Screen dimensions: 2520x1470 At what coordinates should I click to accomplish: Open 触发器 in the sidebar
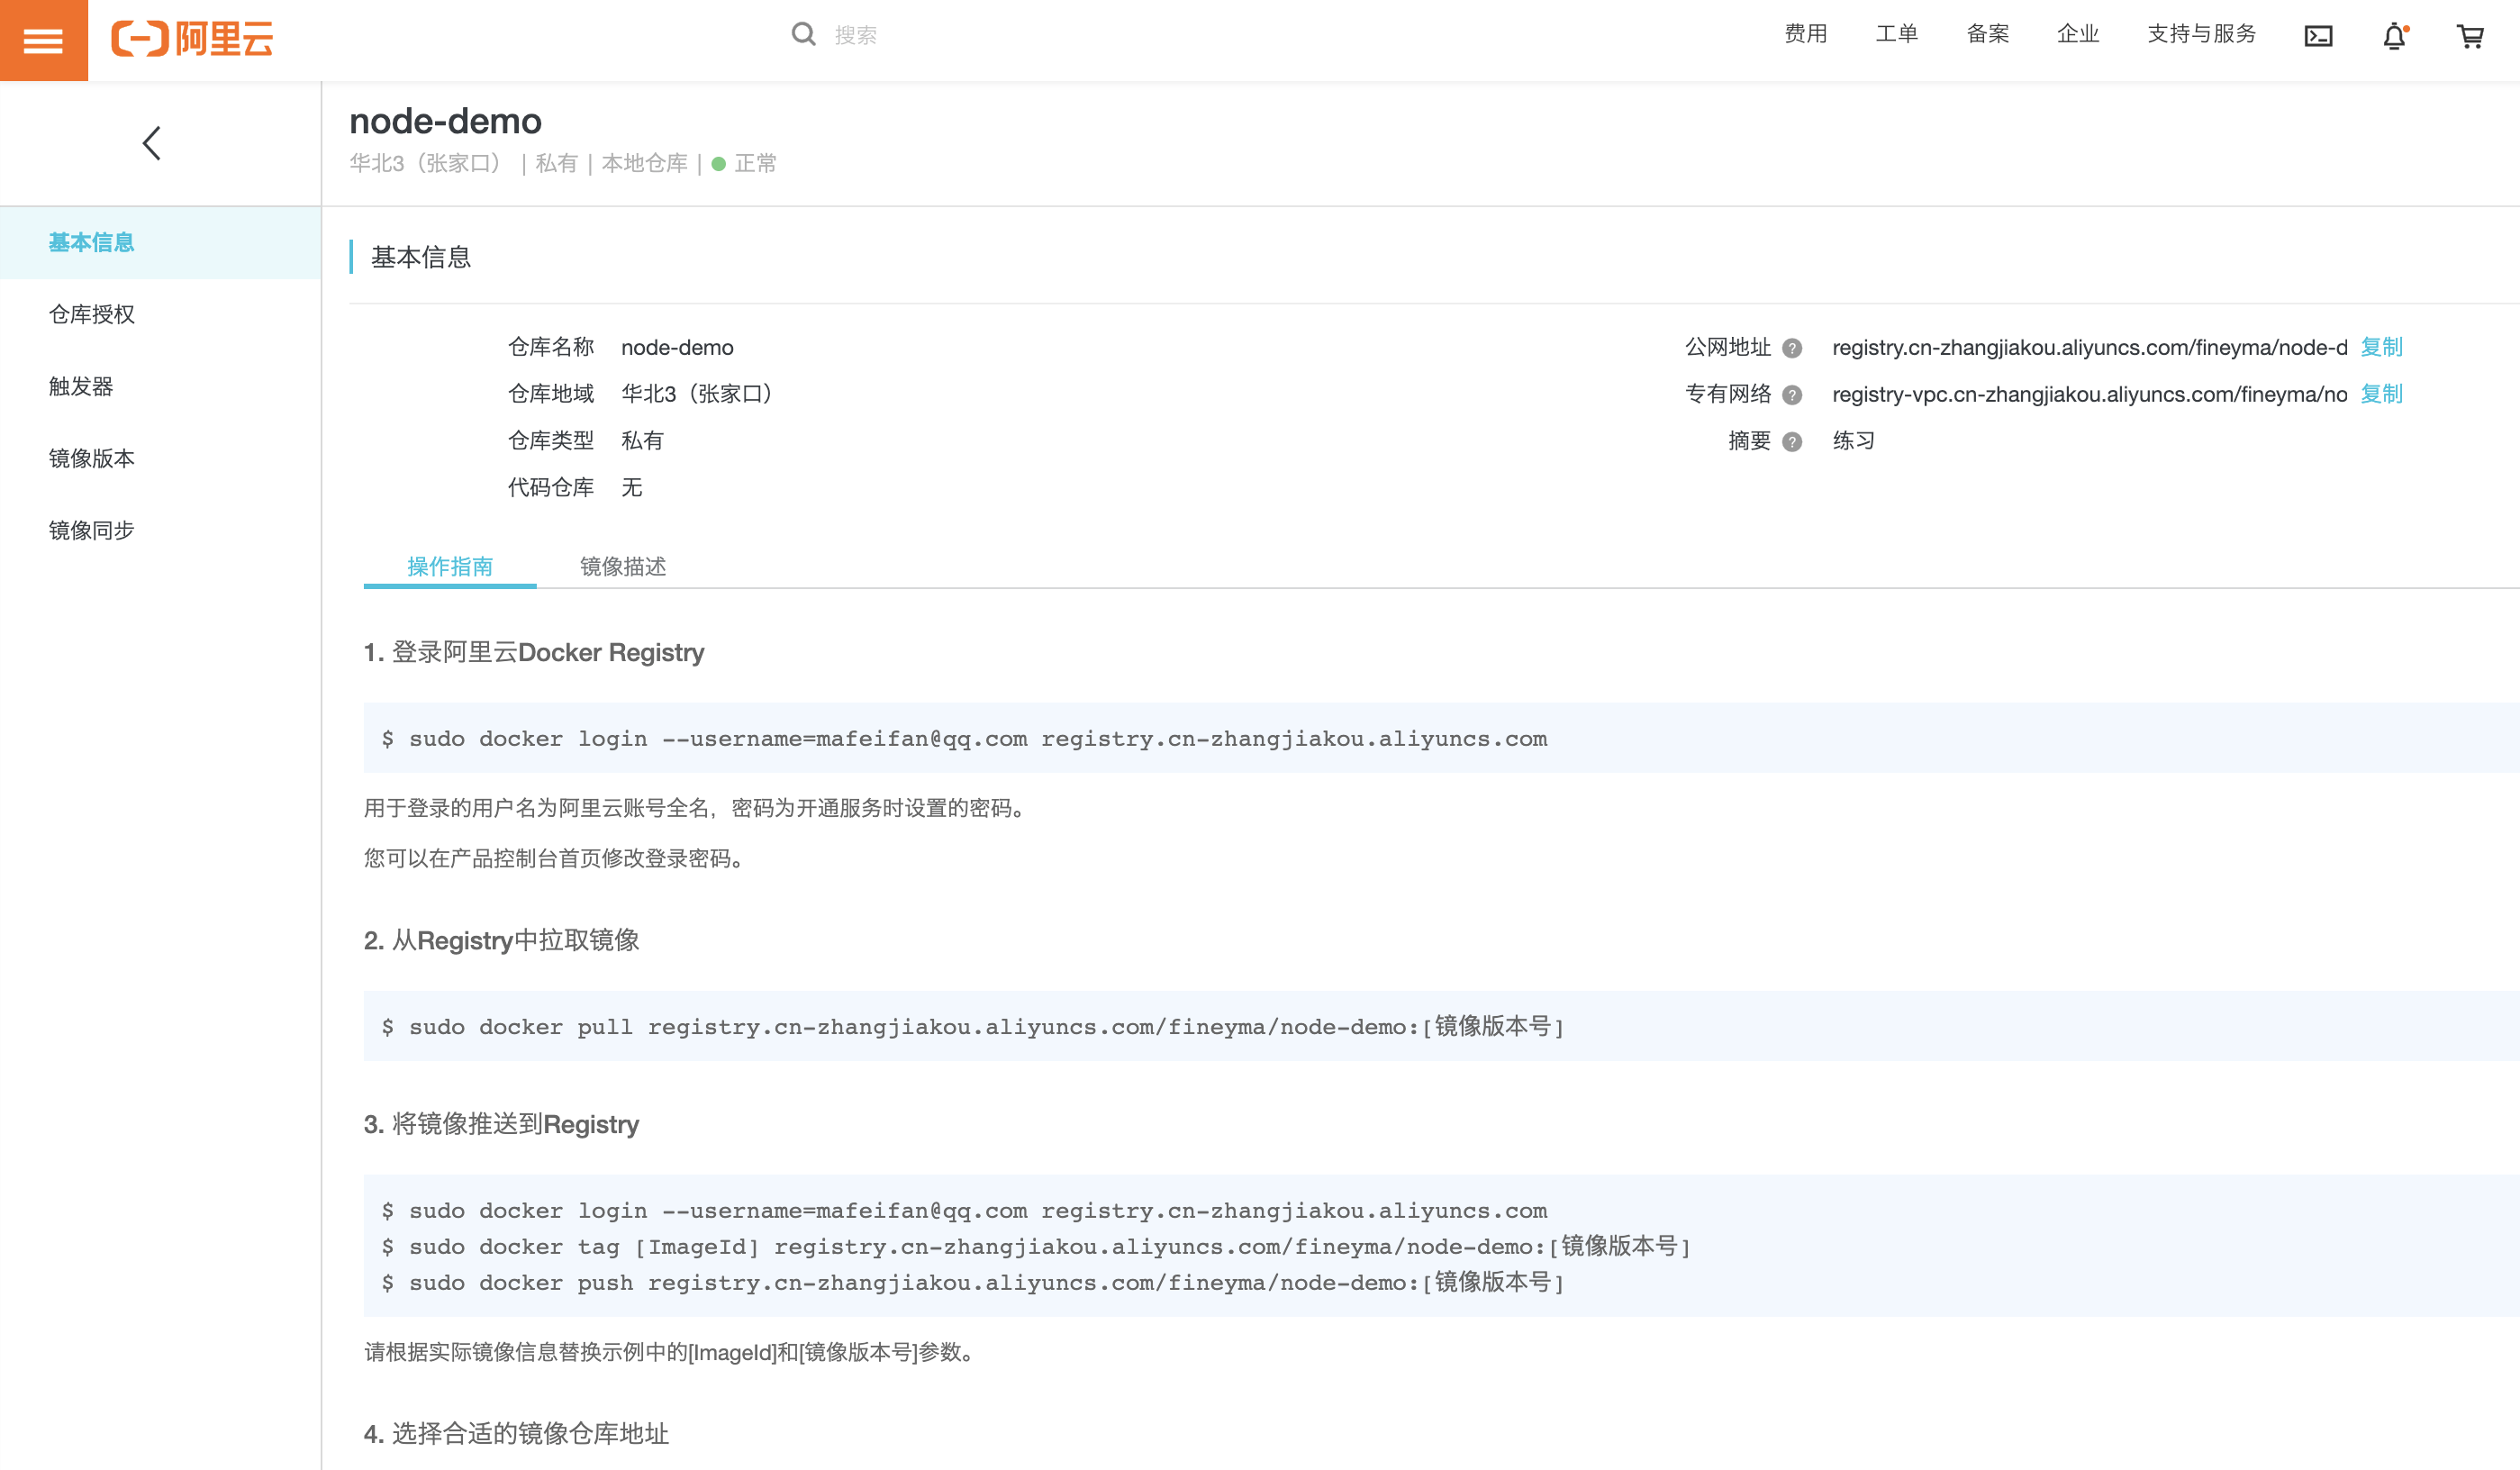[x=81, y=386]
